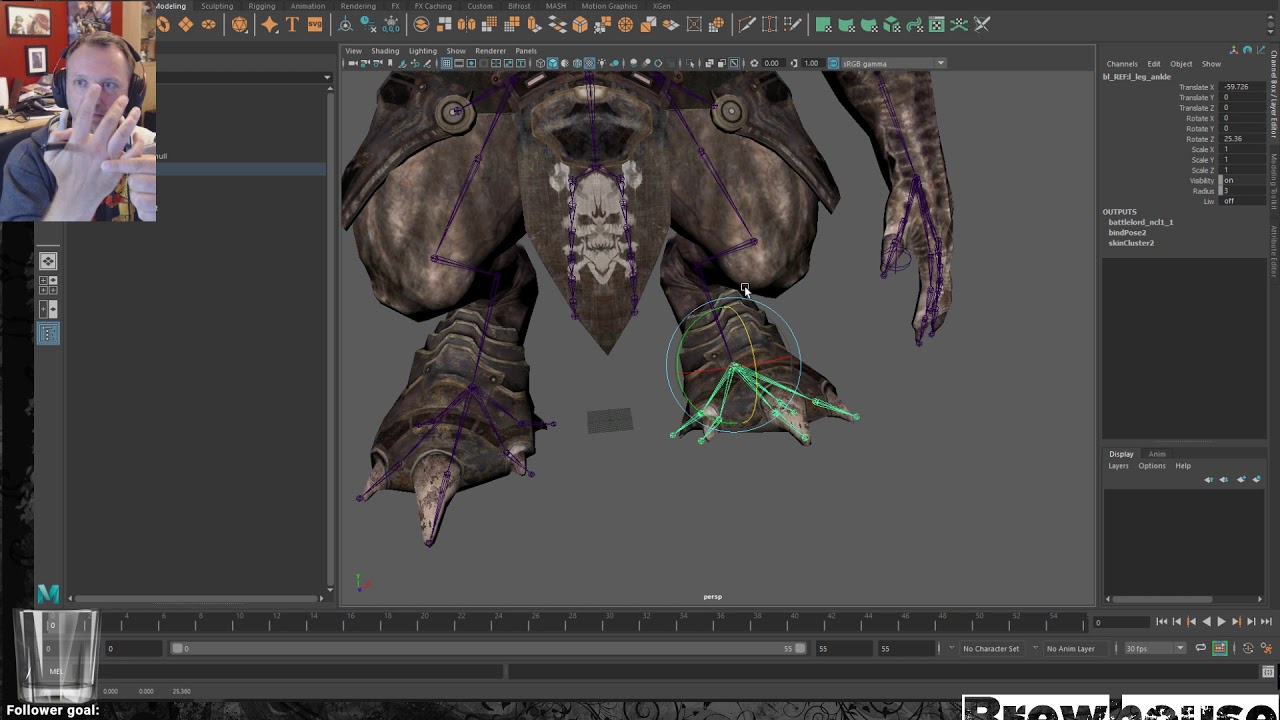Open the Channel Box / Layer Editor side tab
1280x720 pixels.
[x=1274, y=95]
